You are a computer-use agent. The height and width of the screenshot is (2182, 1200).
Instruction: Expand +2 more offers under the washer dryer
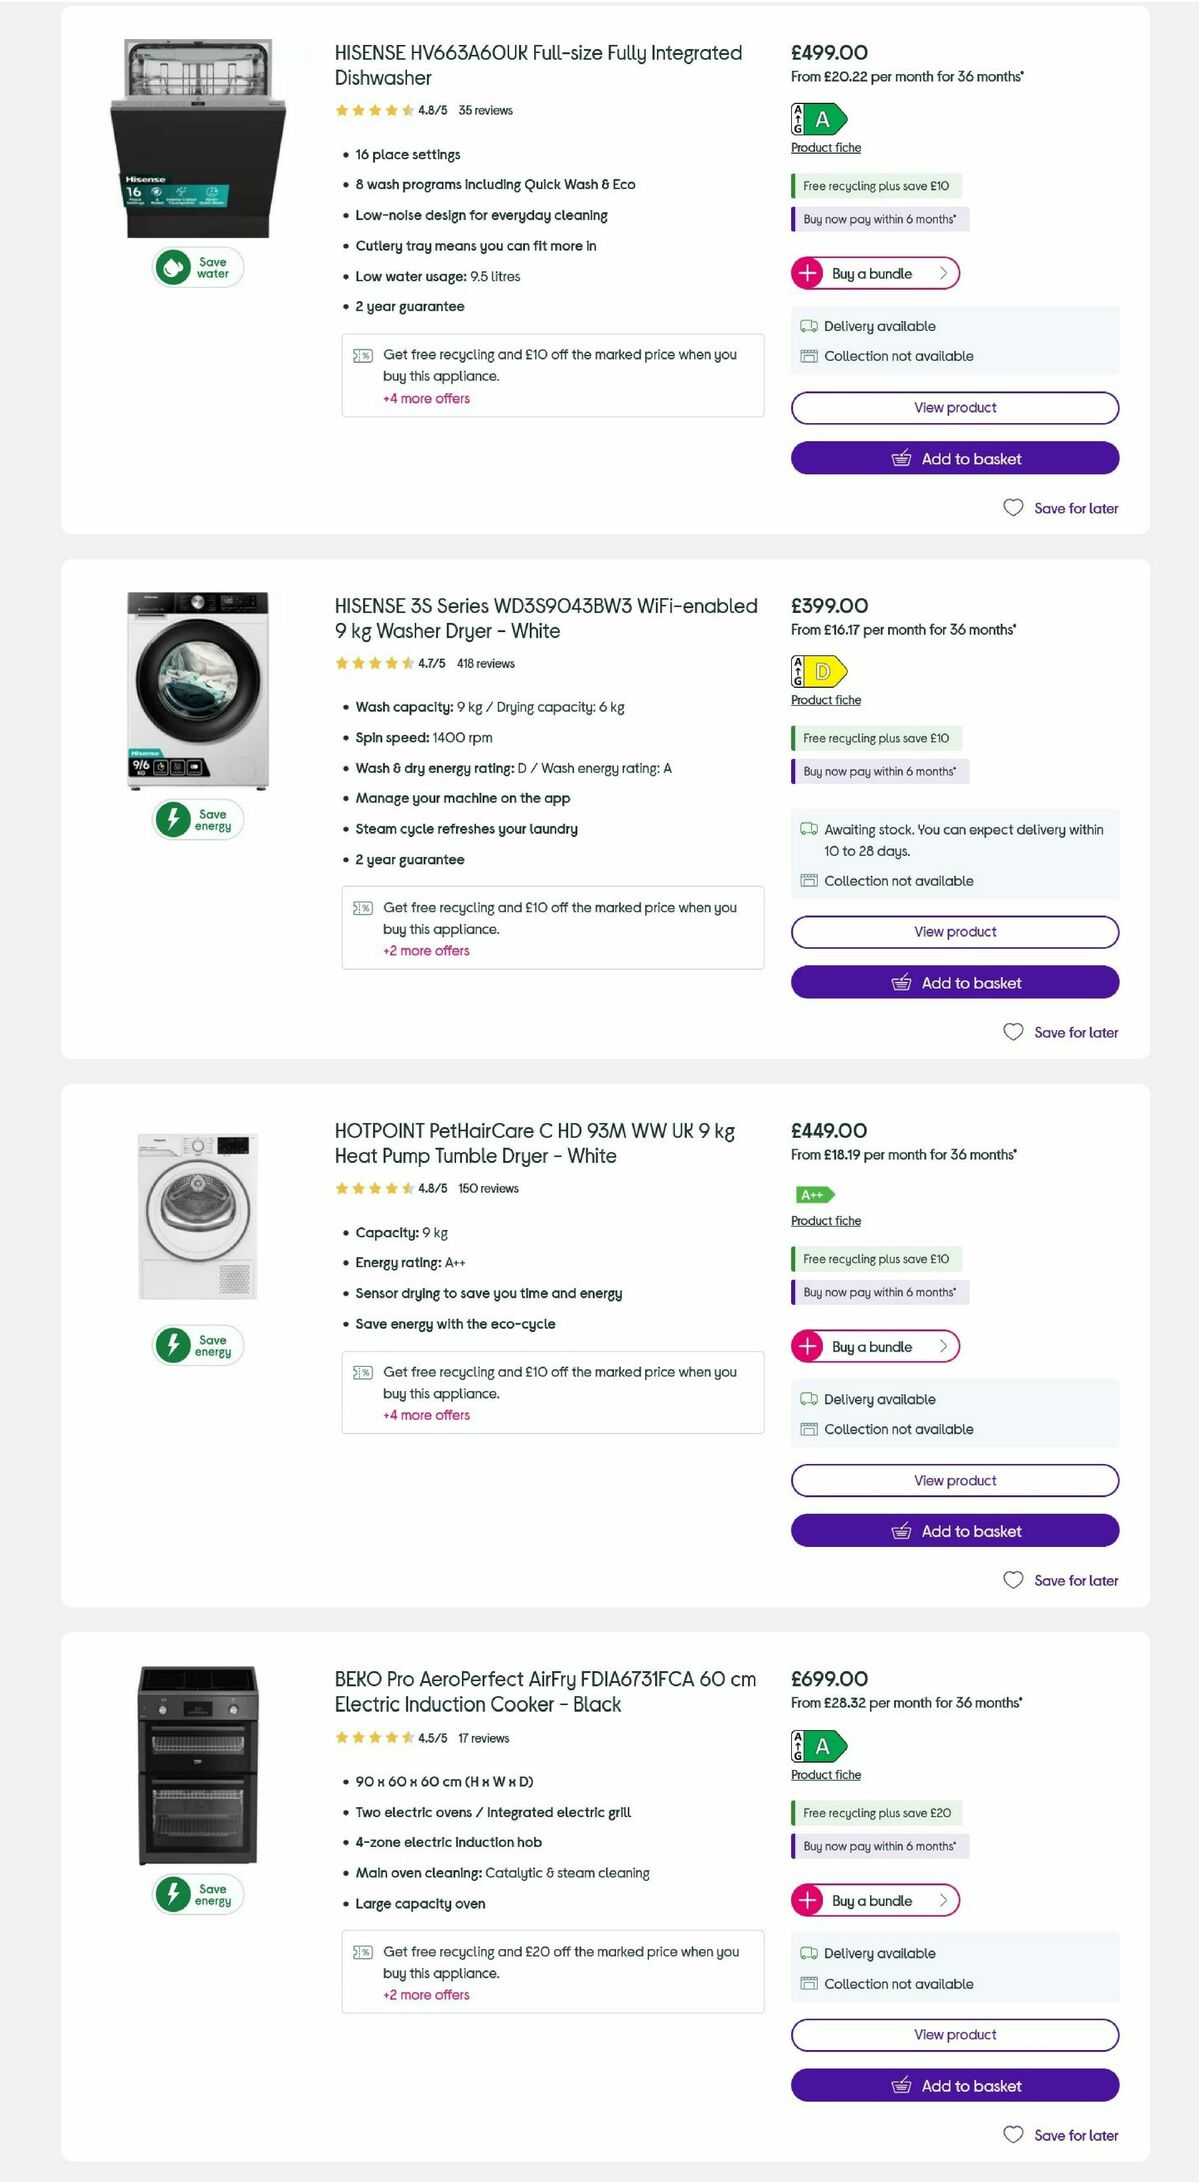click(x=425, y=950)
